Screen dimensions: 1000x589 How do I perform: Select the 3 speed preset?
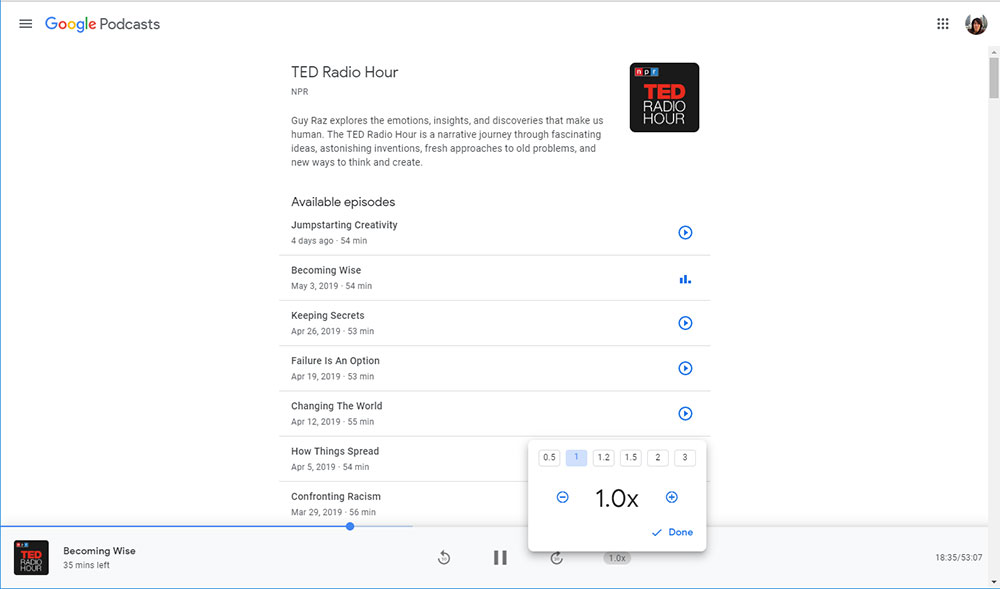(685, 458)
